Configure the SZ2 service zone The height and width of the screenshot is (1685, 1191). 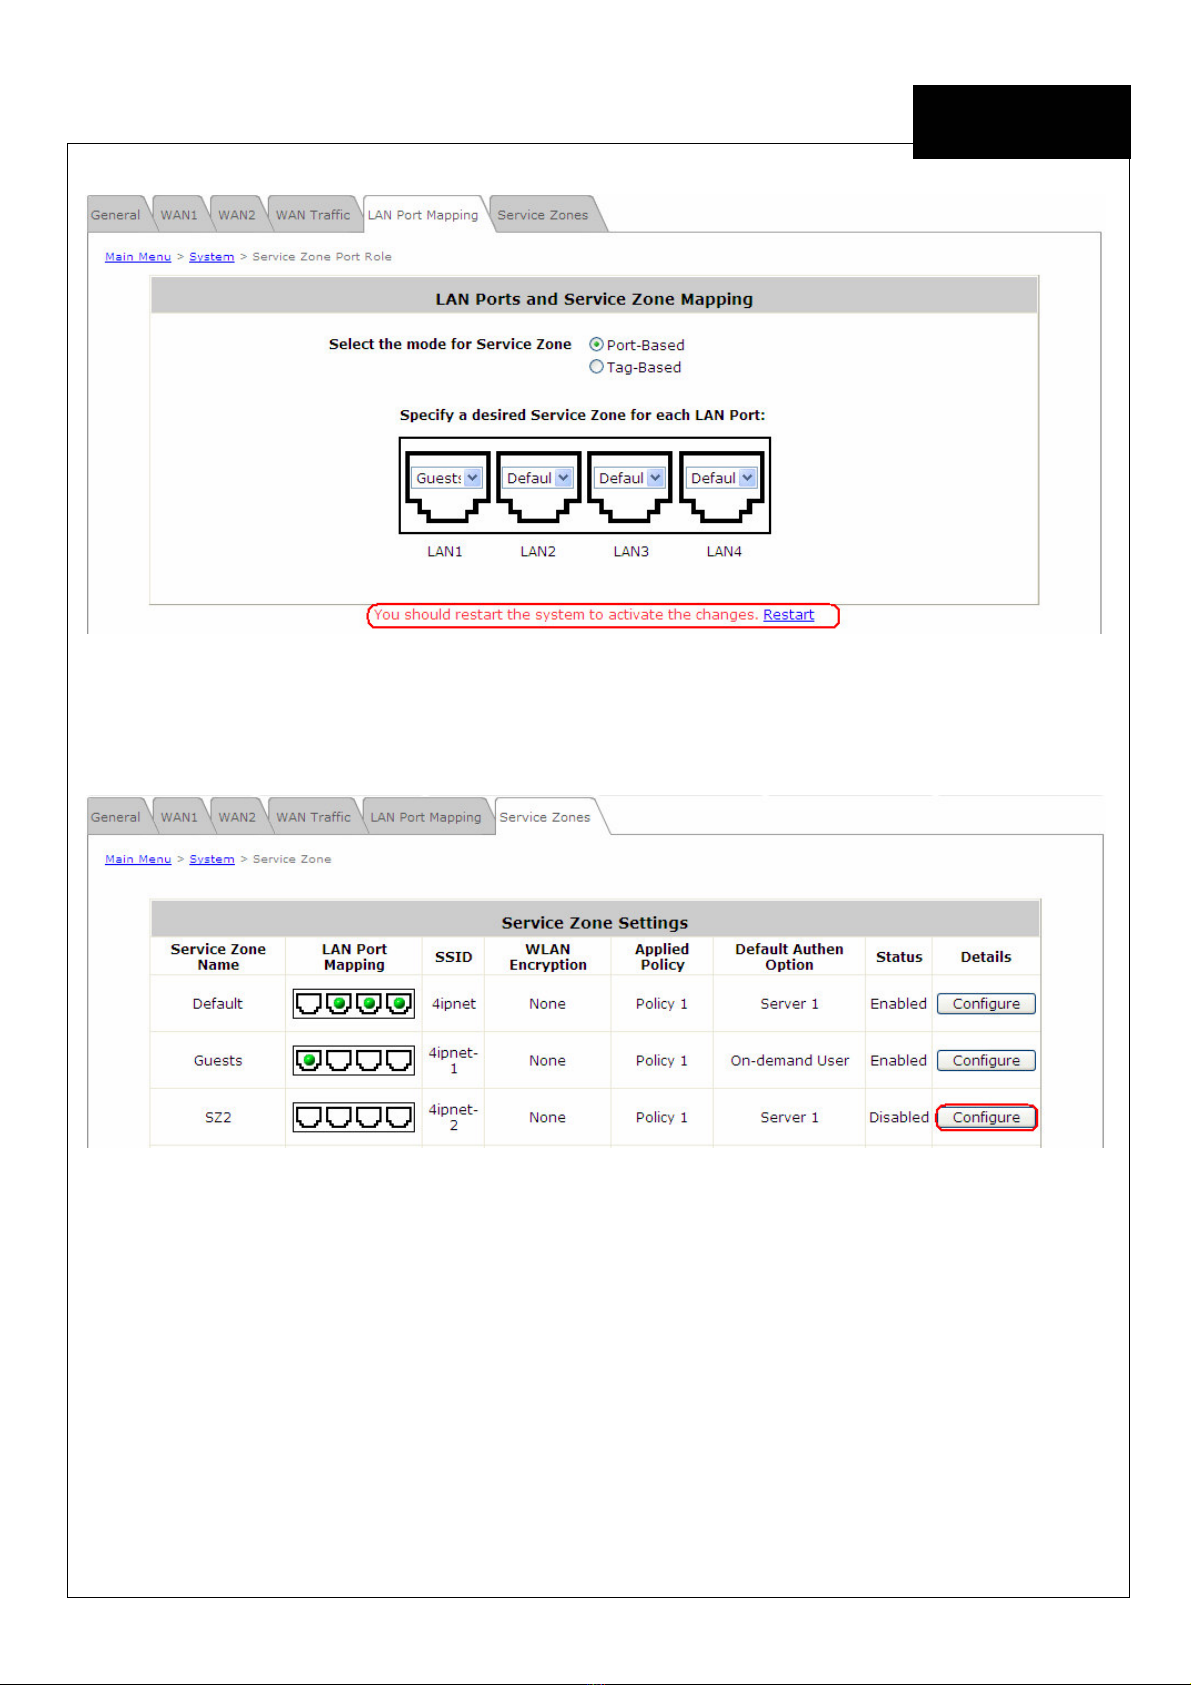[x=986, y=1117]
